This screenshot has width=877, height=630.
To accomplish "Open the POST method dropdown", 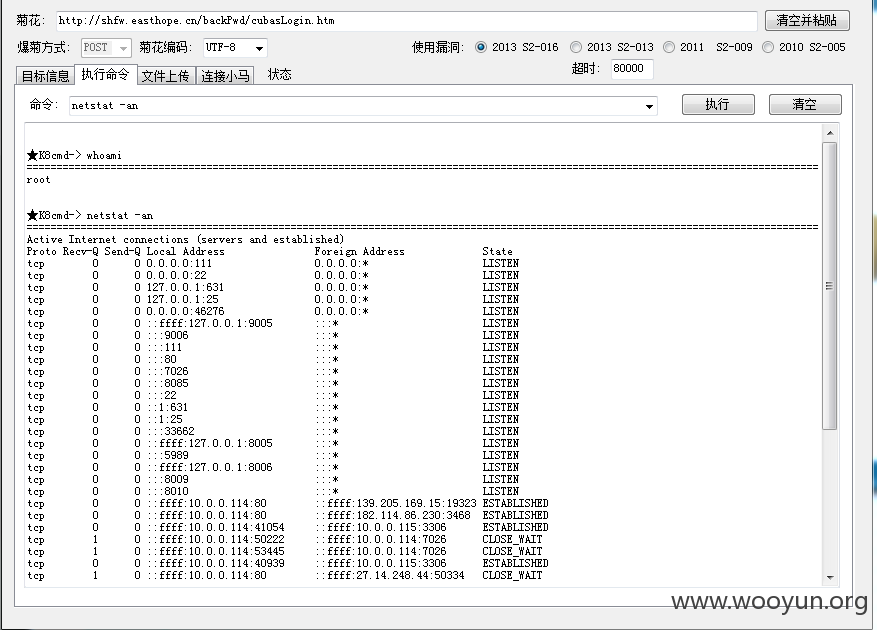I will pos(106,48).
